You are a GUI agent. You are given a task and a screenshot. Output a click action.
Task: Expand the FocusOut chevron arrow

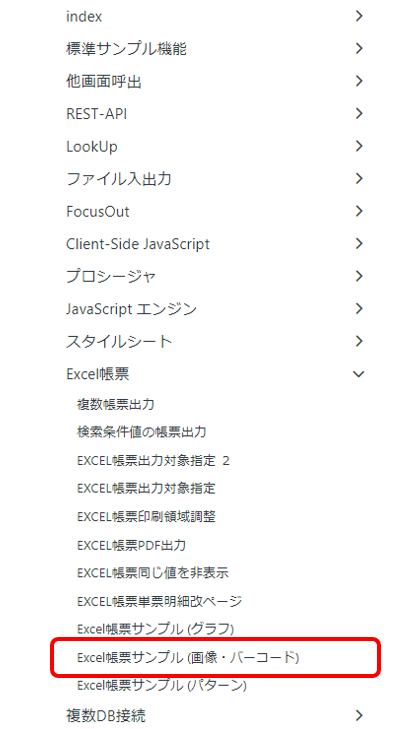tap(359, 211)
